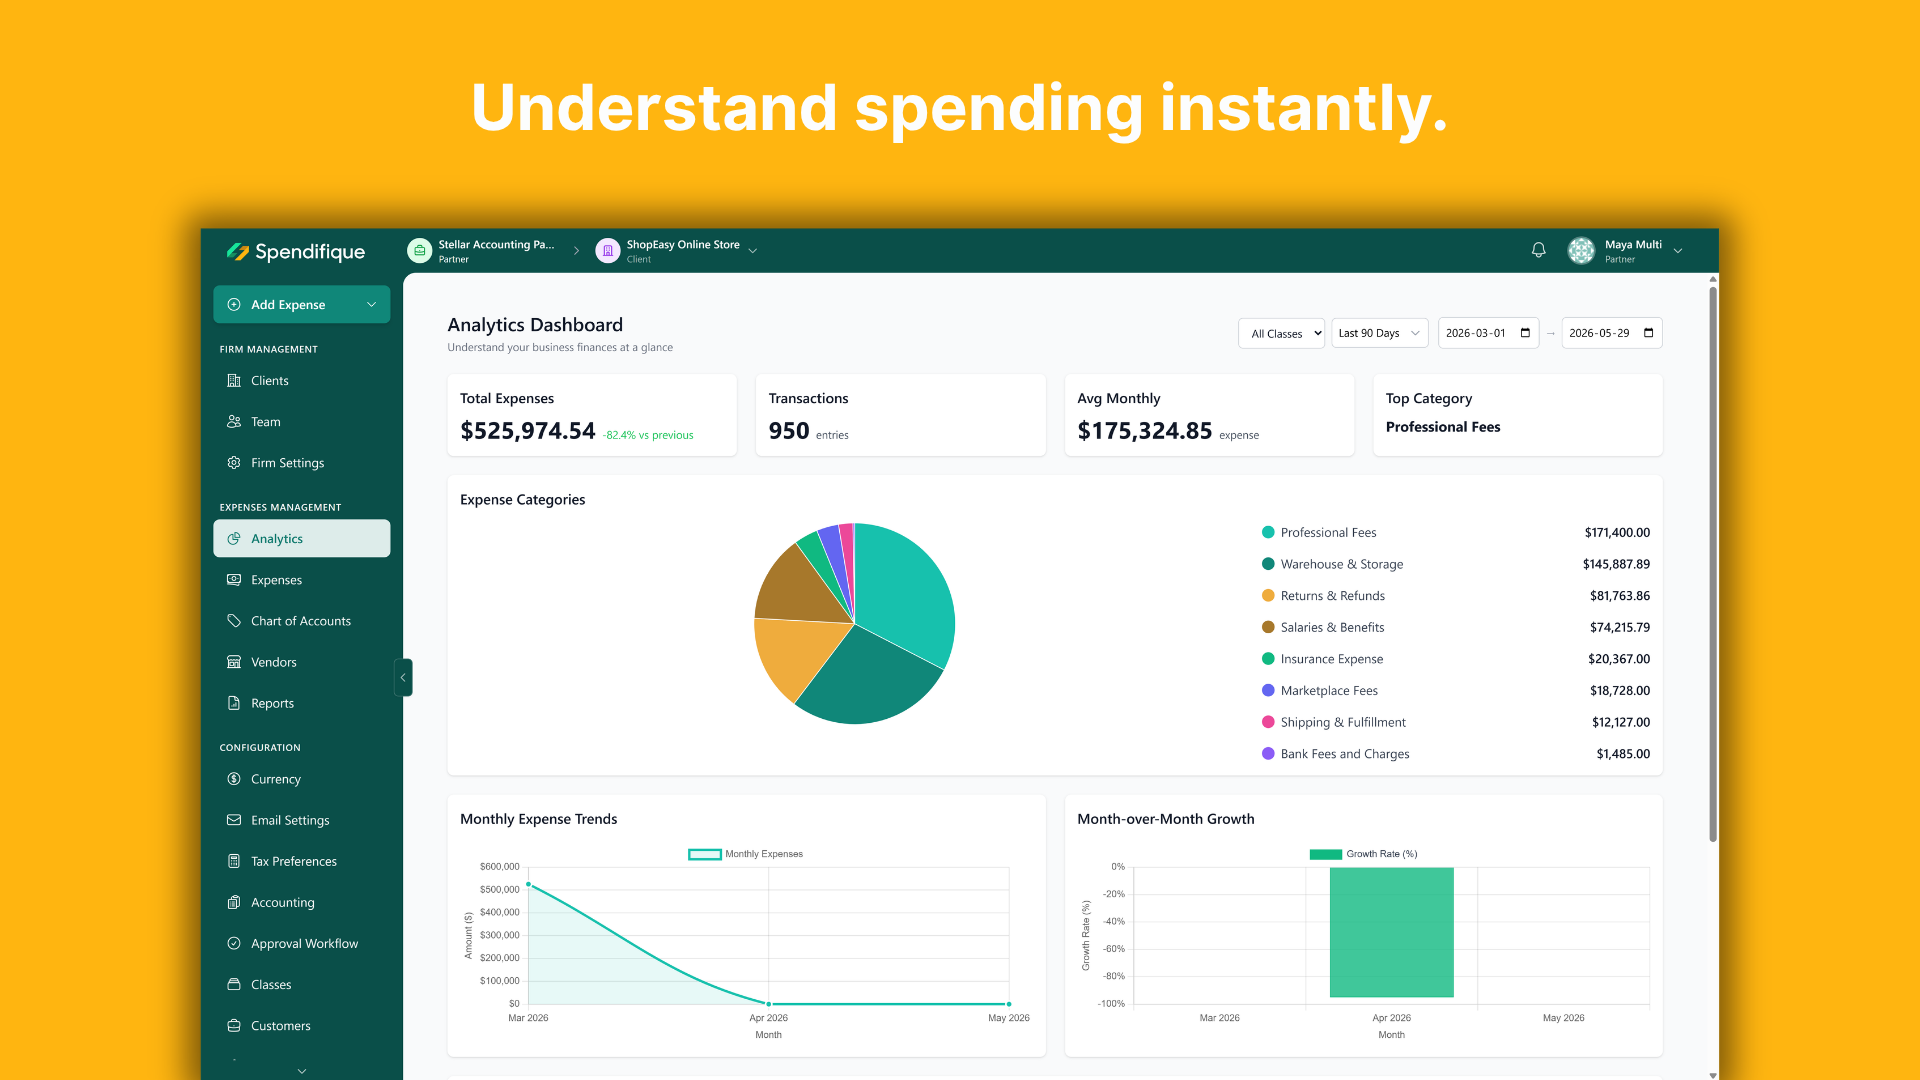Toggle the Growth Rate (%) legend
Screen dimensions: 1920x1080
point(1363,854)
